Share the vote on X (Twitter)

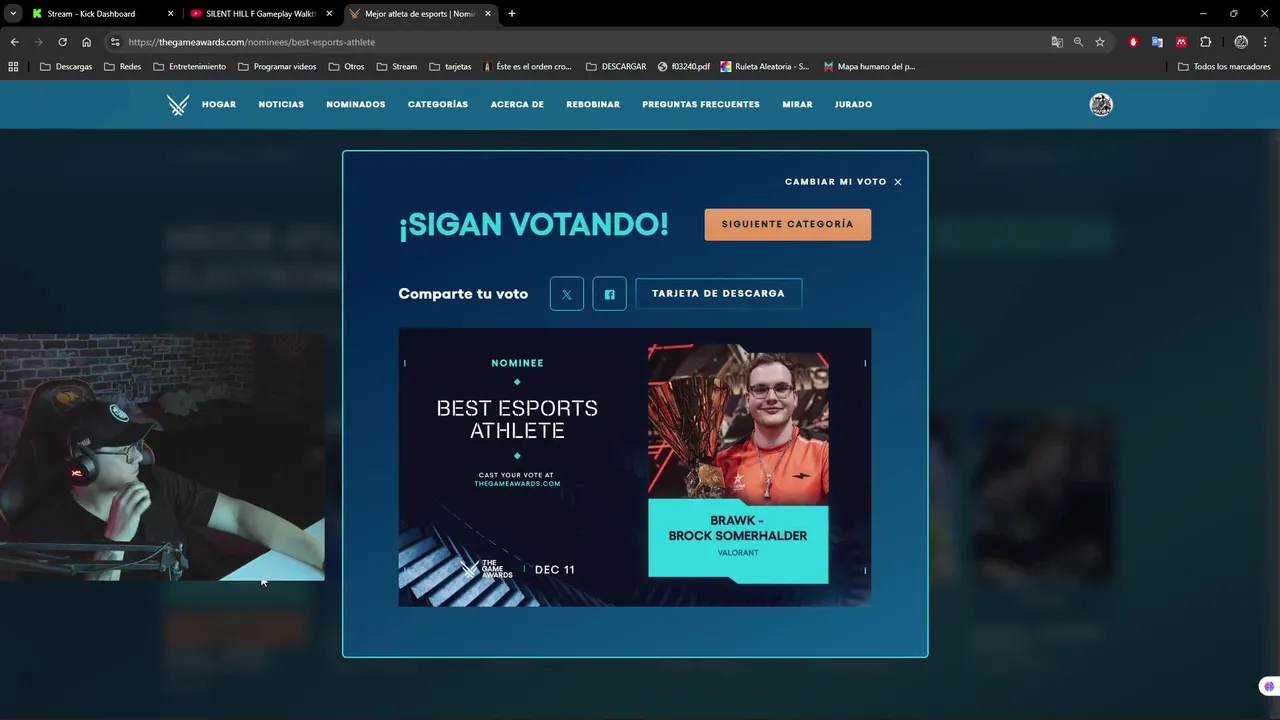click(567, 294)
